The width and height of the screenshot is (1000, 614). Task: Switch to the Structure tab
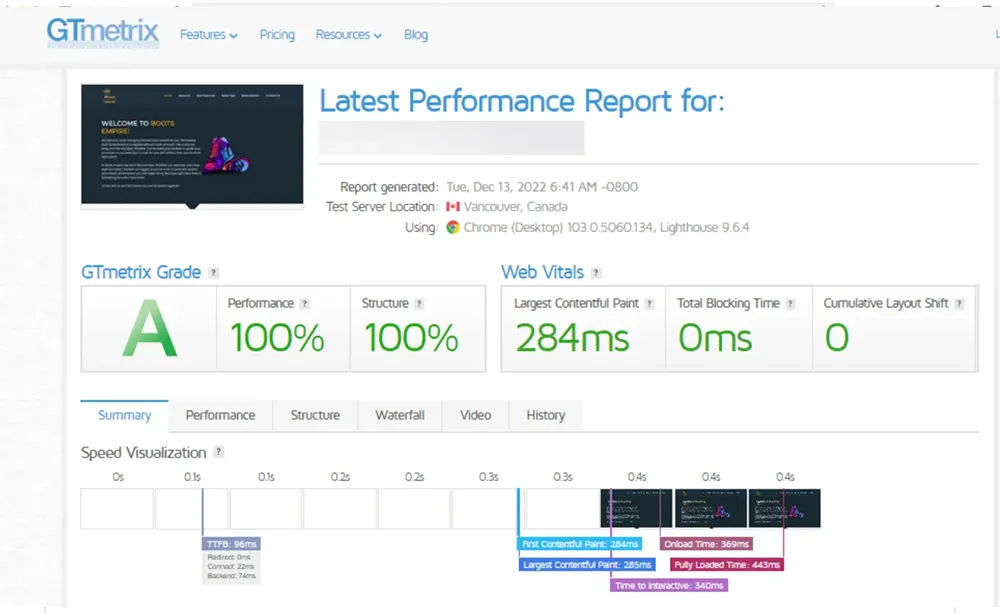pyautogui.click(x=315, y=415)
